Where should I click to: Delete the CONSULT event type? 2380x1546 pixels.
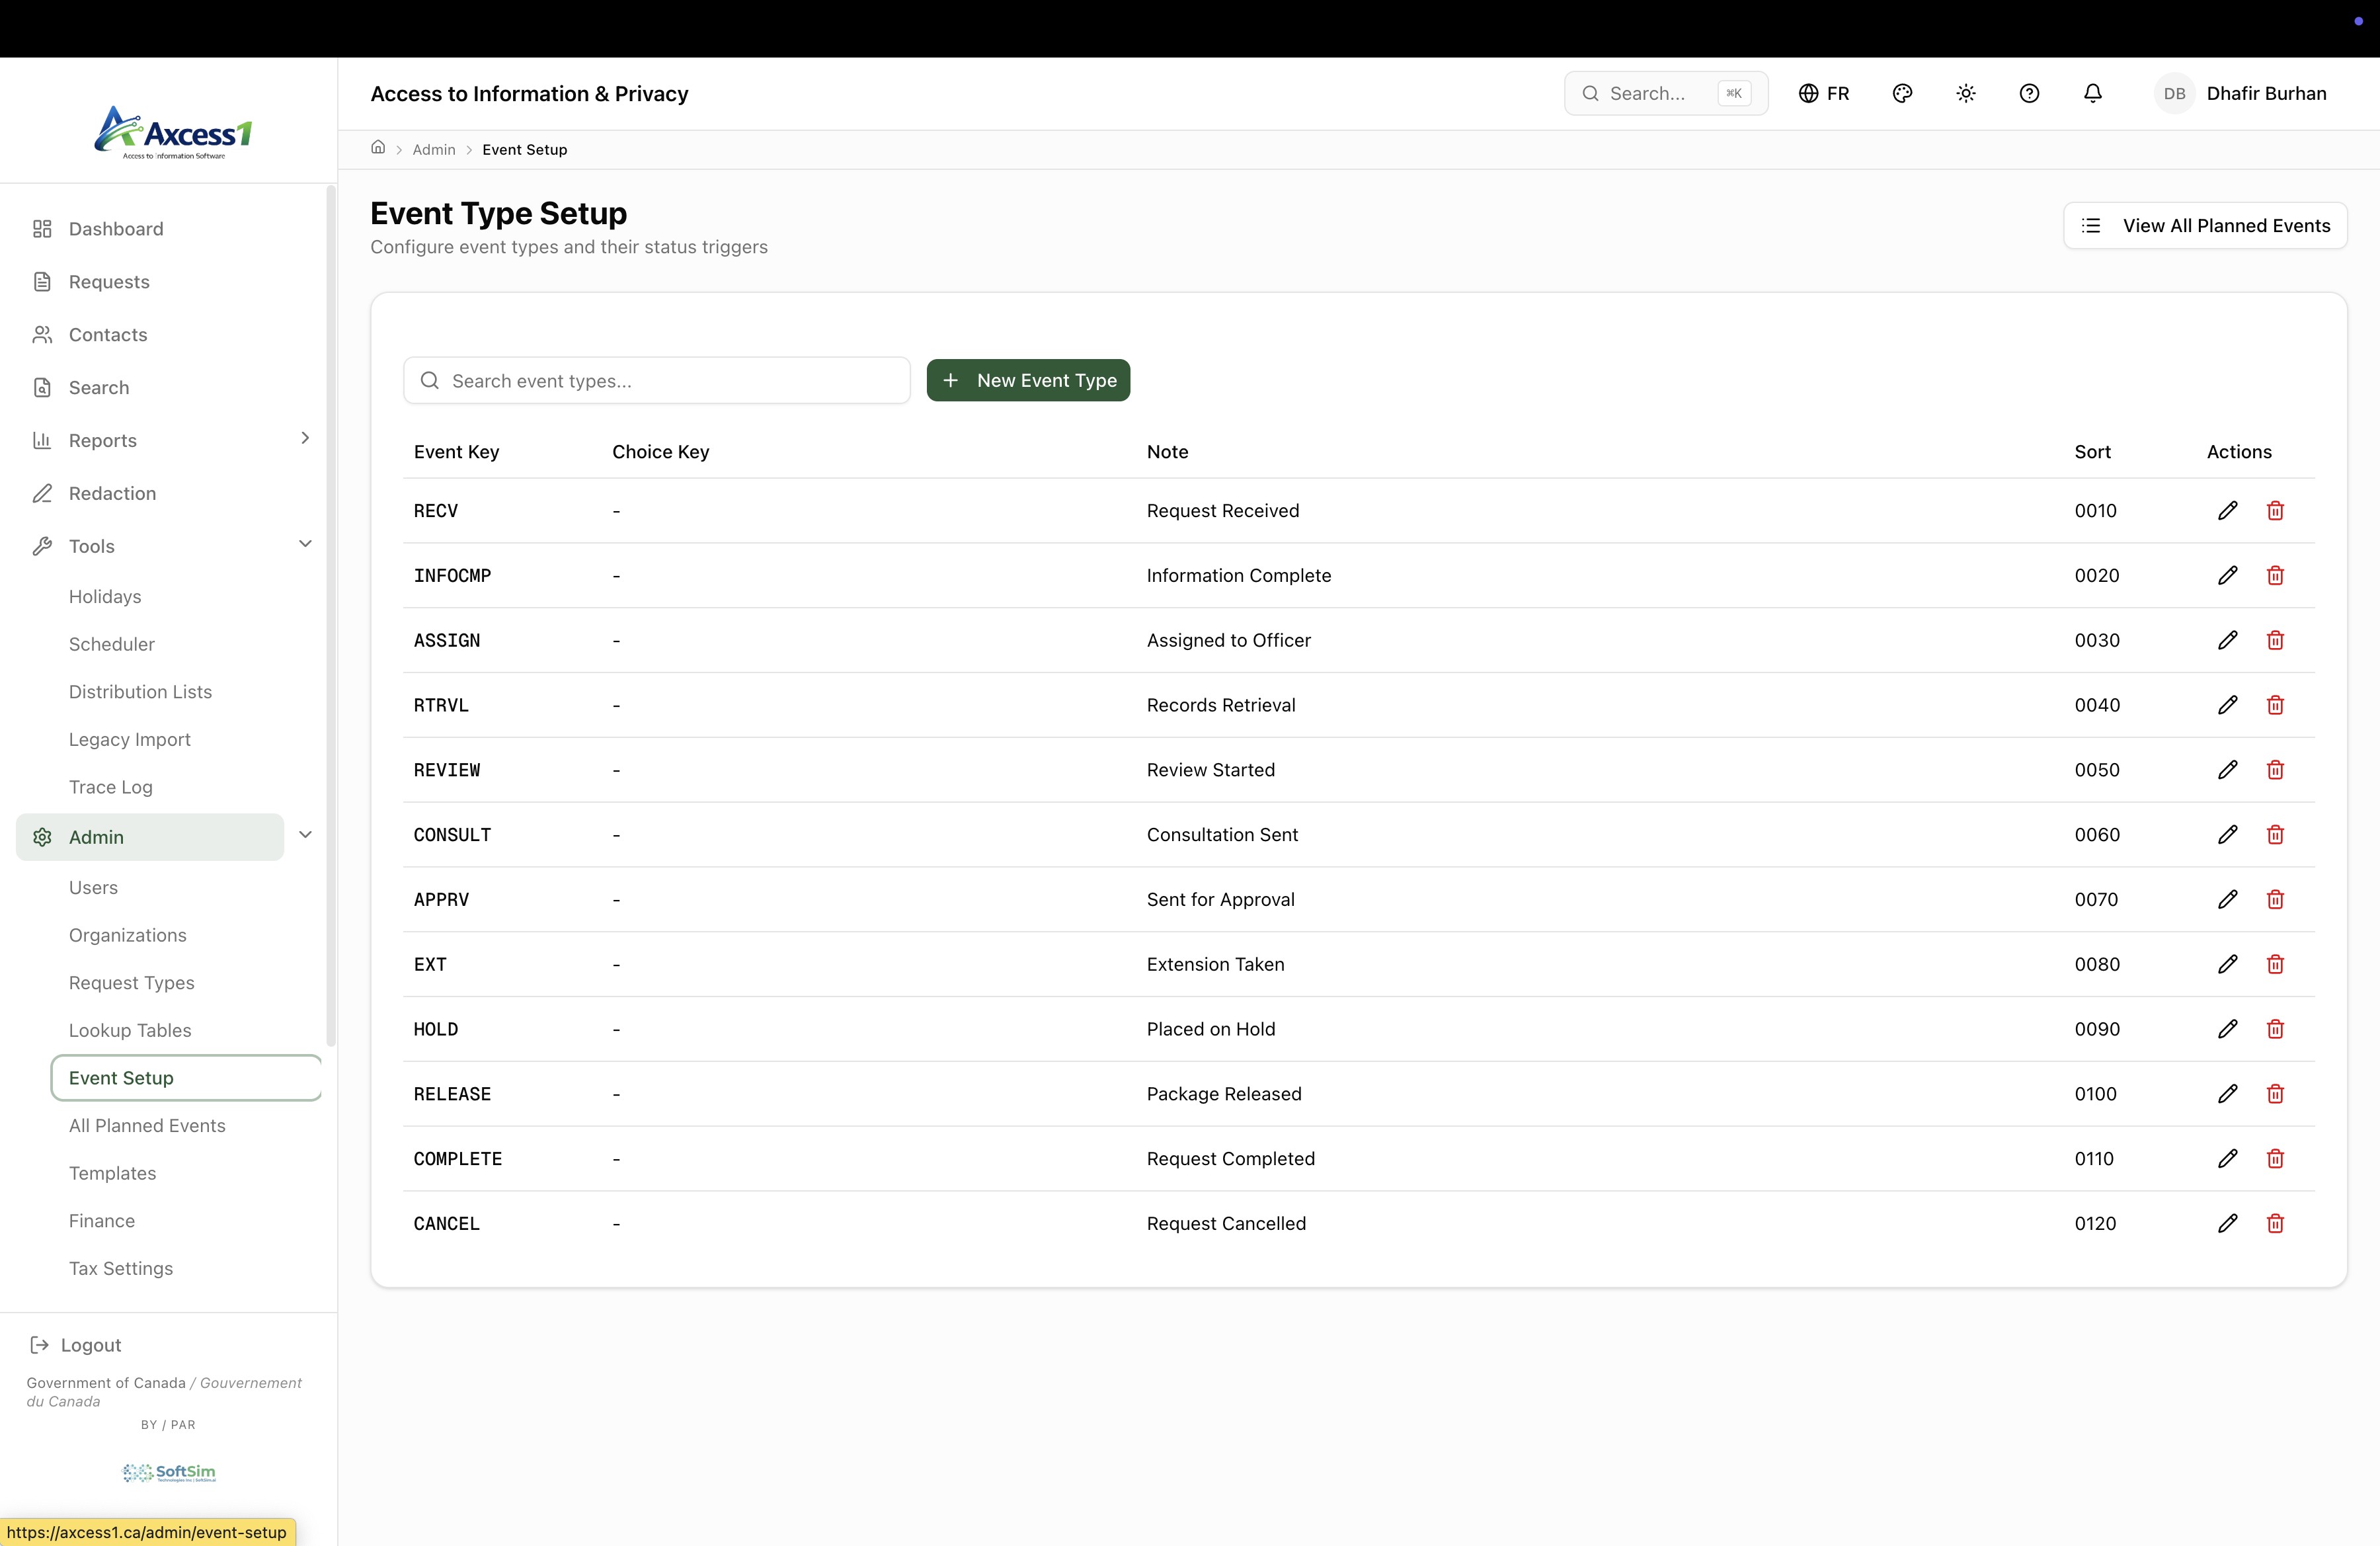coord(2275,835)
